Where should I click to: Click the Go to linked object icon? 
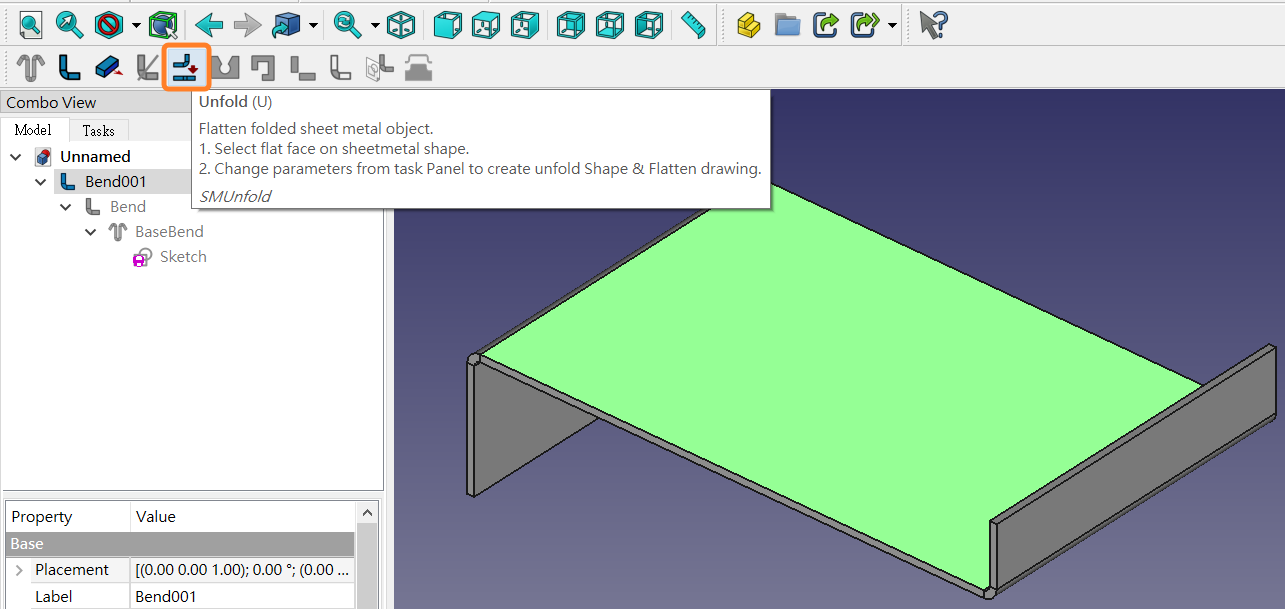(x=286, y=25)
